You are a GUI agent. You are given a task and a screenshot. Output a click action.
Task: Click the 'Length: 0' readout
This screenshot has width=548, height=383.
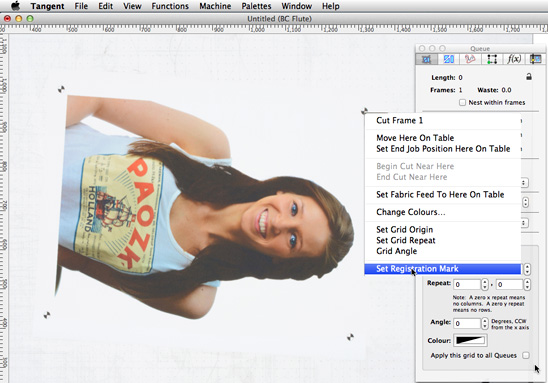tap(447, 77)
